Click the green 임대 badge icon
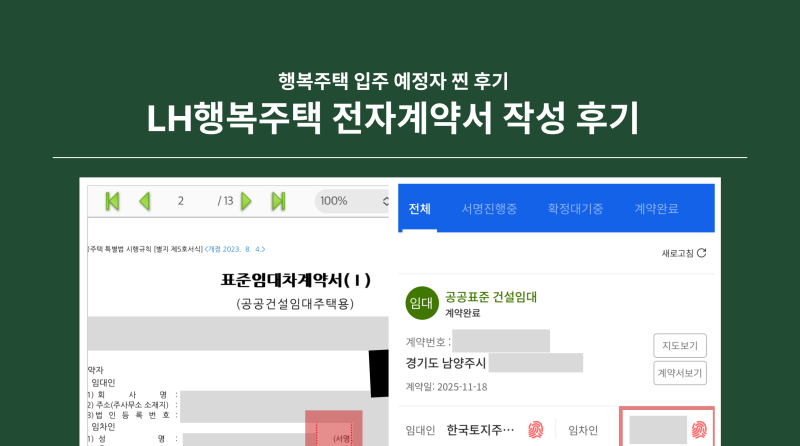This screenshot has height=446, width=800. (x=422, y=303)
